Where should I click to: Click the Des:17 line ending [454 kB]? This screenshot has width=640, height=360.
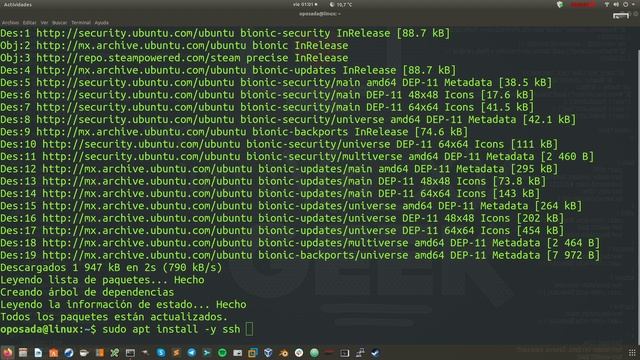[x=282, y=231]
